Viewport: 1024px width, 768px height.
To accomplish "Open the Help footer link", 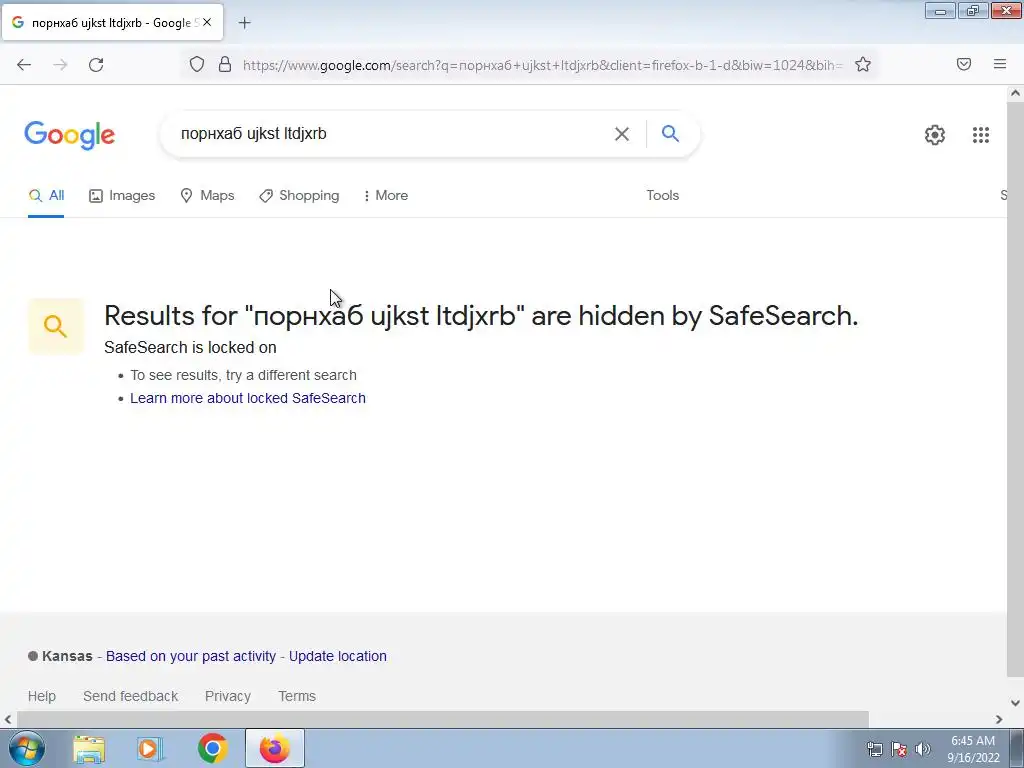I will point(42,696).
